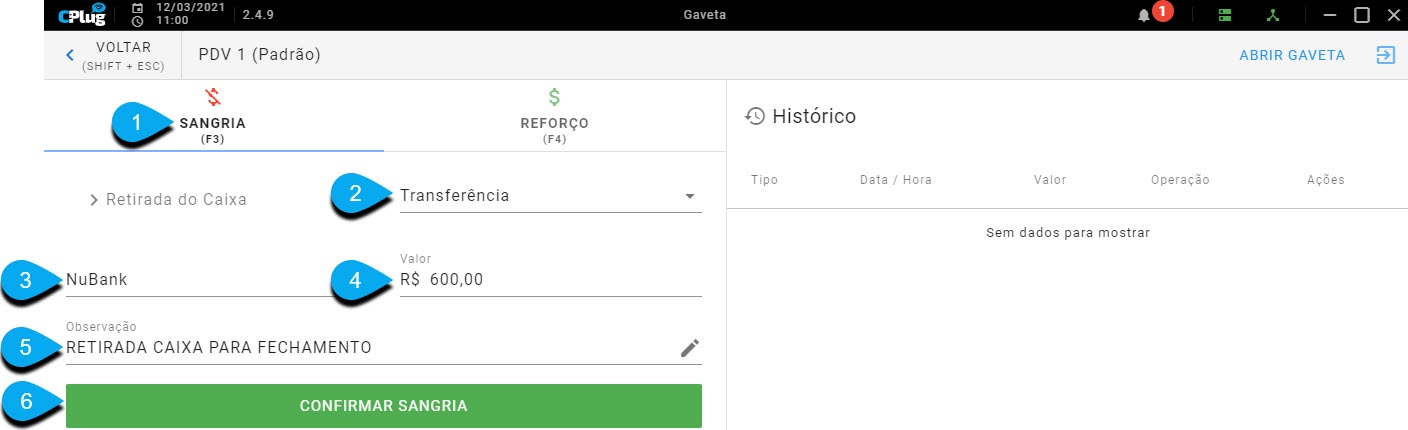Click the exit icon beside Abrir Gaveta
This screenshot has width=1408, height=430.
click(1385, 55)
